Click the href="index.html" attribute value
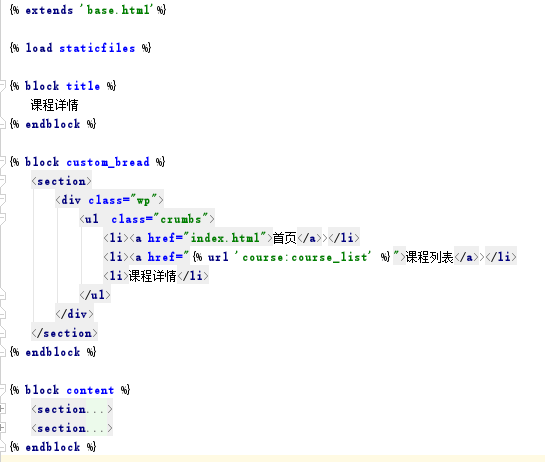The height and width of the screenshot is (462, 545). 225,238
